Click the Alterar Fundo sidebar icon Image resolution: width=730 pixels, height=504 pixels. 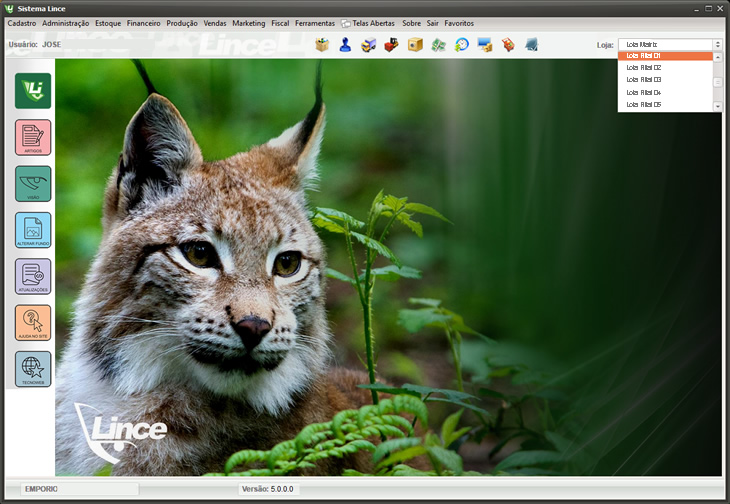pos(33,230)
